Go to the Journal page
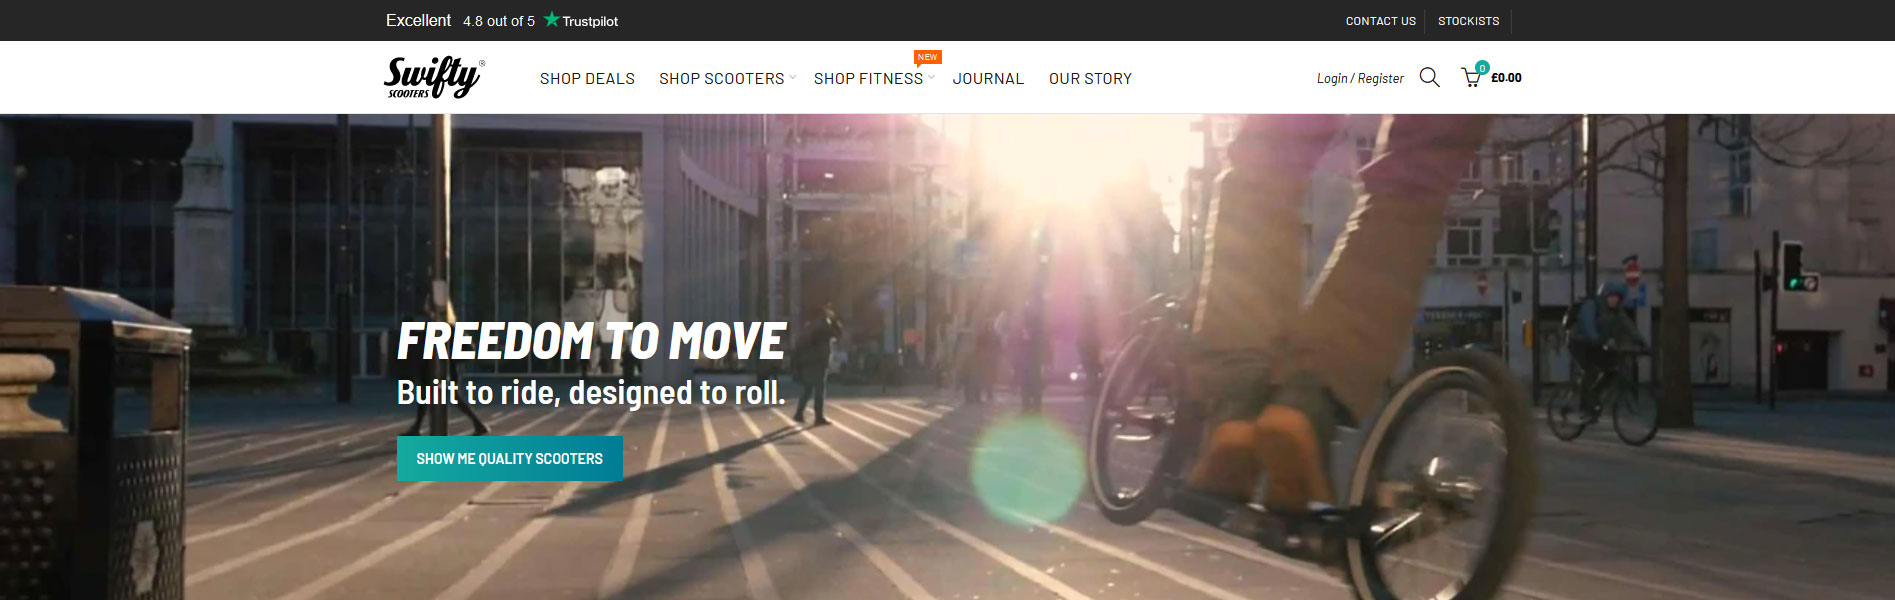This screenshot has height=600, width=1895. coord(988,78)
